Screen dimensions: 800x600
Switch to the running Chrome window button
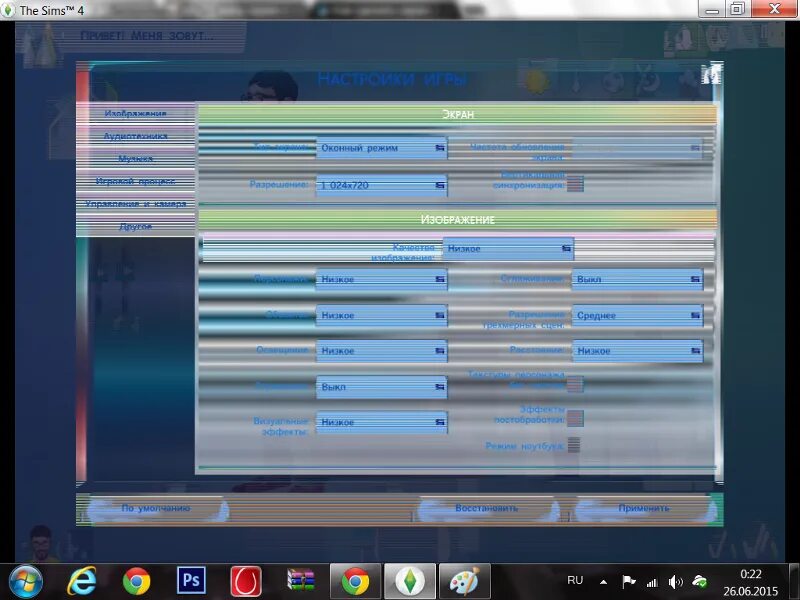point(356,581)
